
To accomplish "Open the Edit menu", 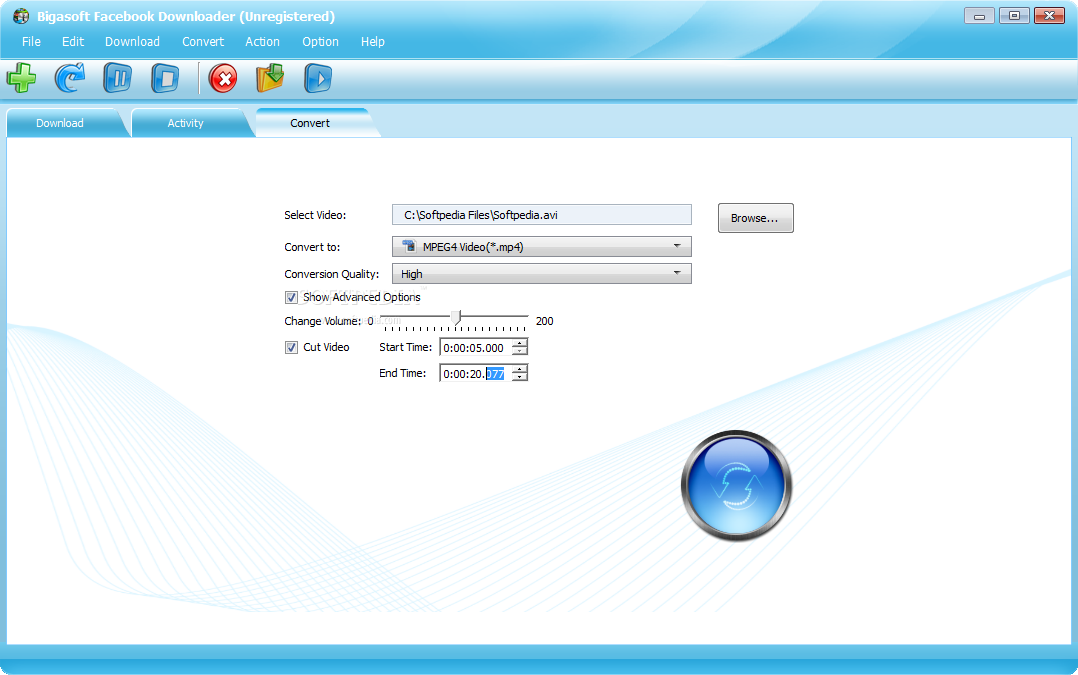I will click(x=73, y=42).
